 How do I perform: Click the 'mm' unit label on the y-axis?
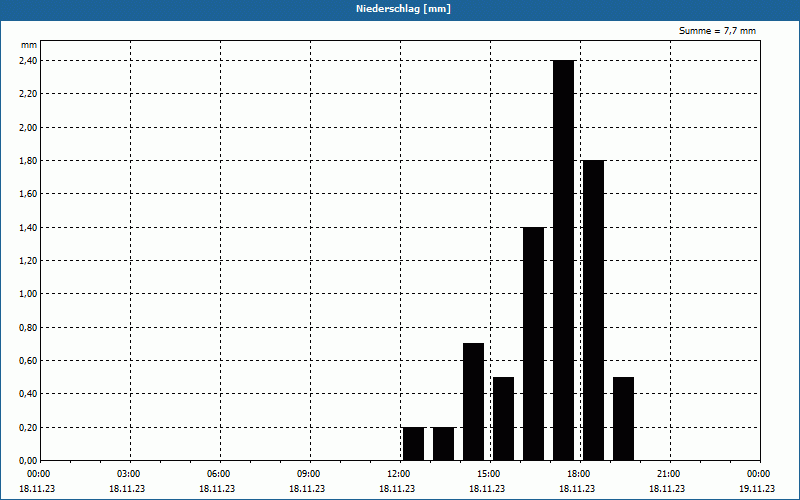29,45
